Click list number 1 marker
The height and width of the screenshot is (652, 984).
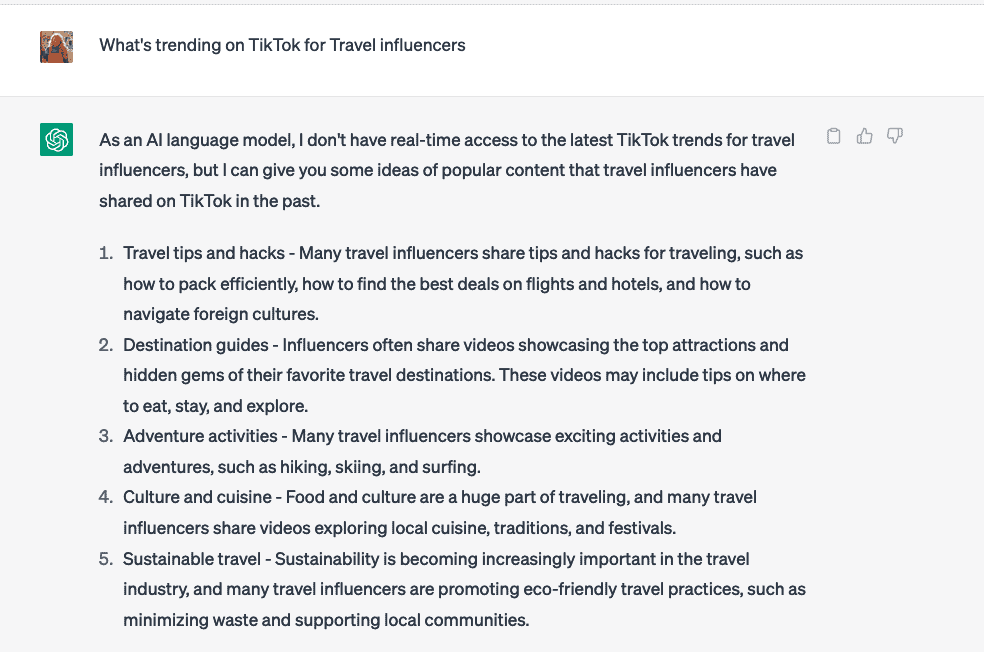[106, 253]
